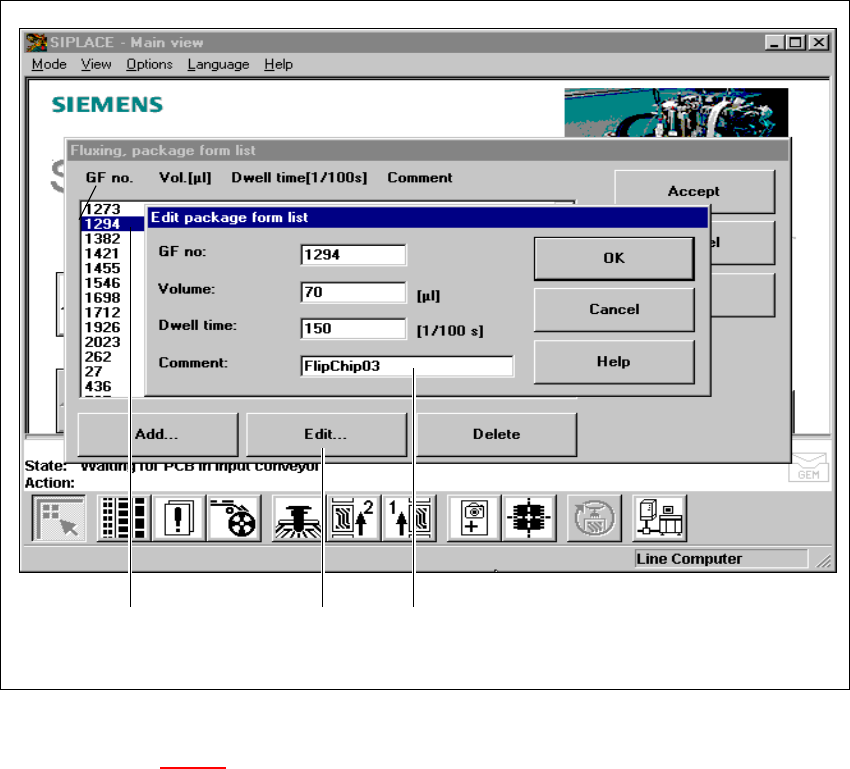The width and height of the screenshot is (850, 769).
Task: Click the GEM envelope icon
Action: (808, 467)
